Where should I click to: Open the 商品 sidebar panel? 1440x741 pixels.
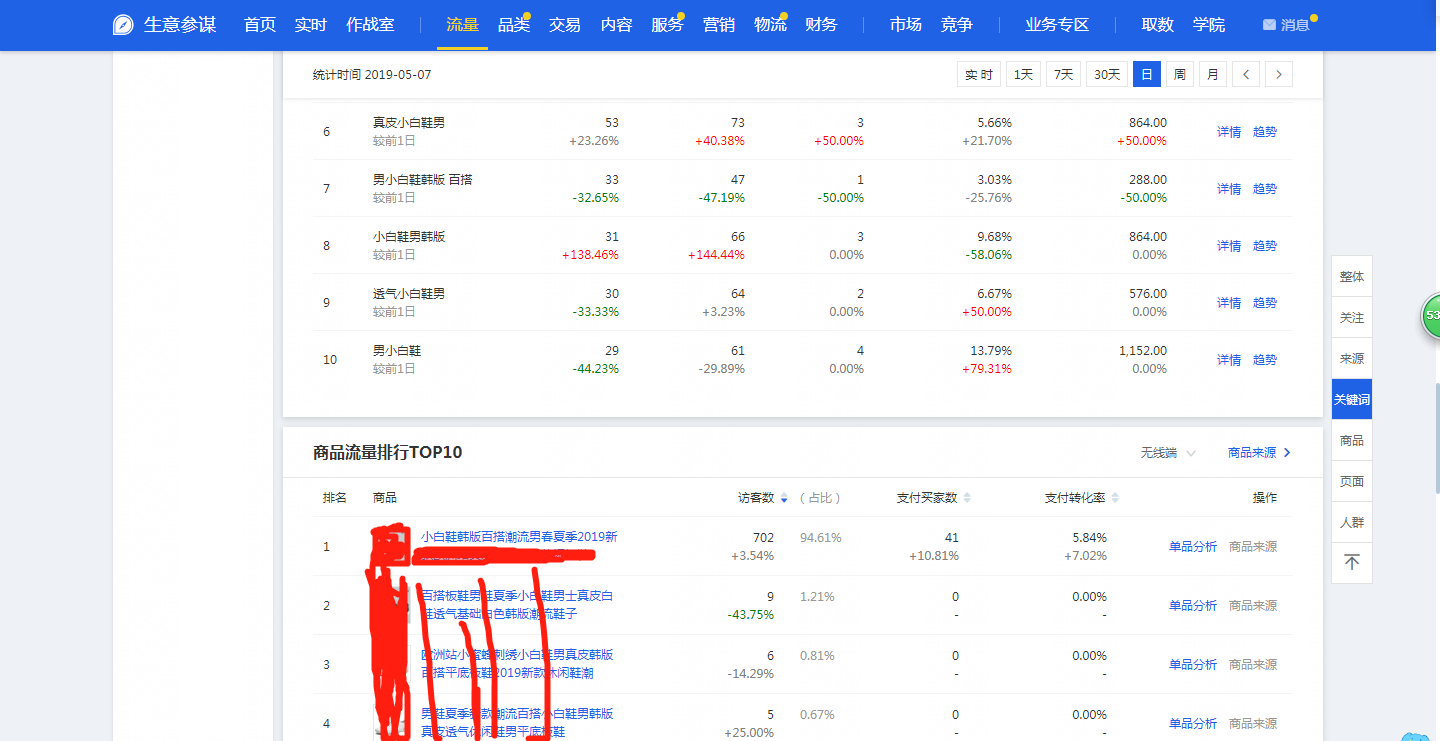tap(1351, 439)
